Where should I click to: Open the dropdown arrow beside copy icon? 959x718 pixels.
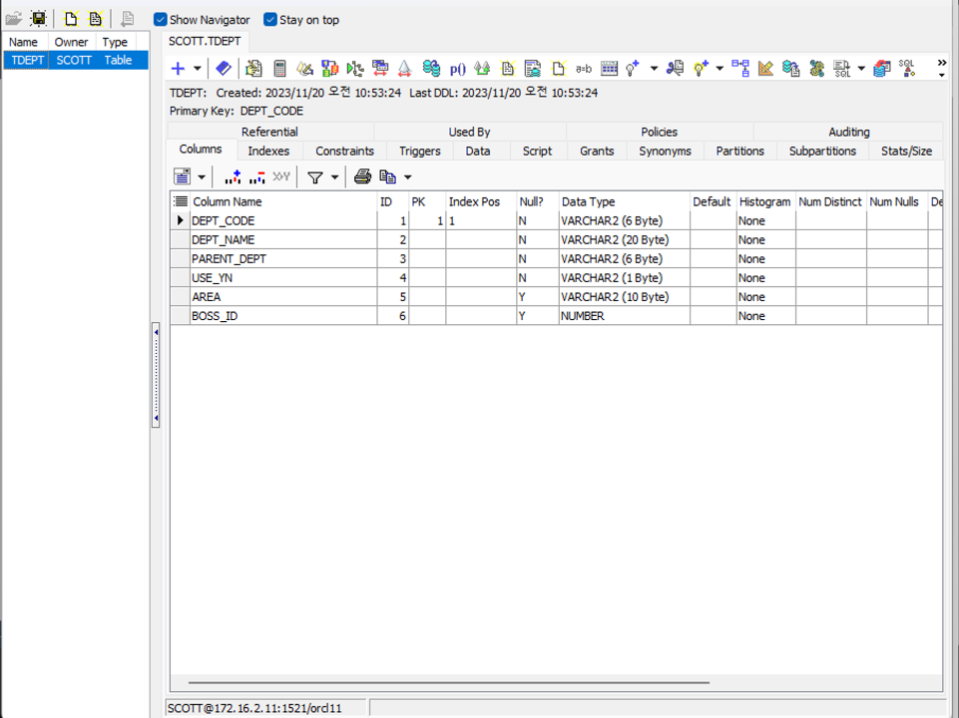pyautogui.click(x=408, y=177)
